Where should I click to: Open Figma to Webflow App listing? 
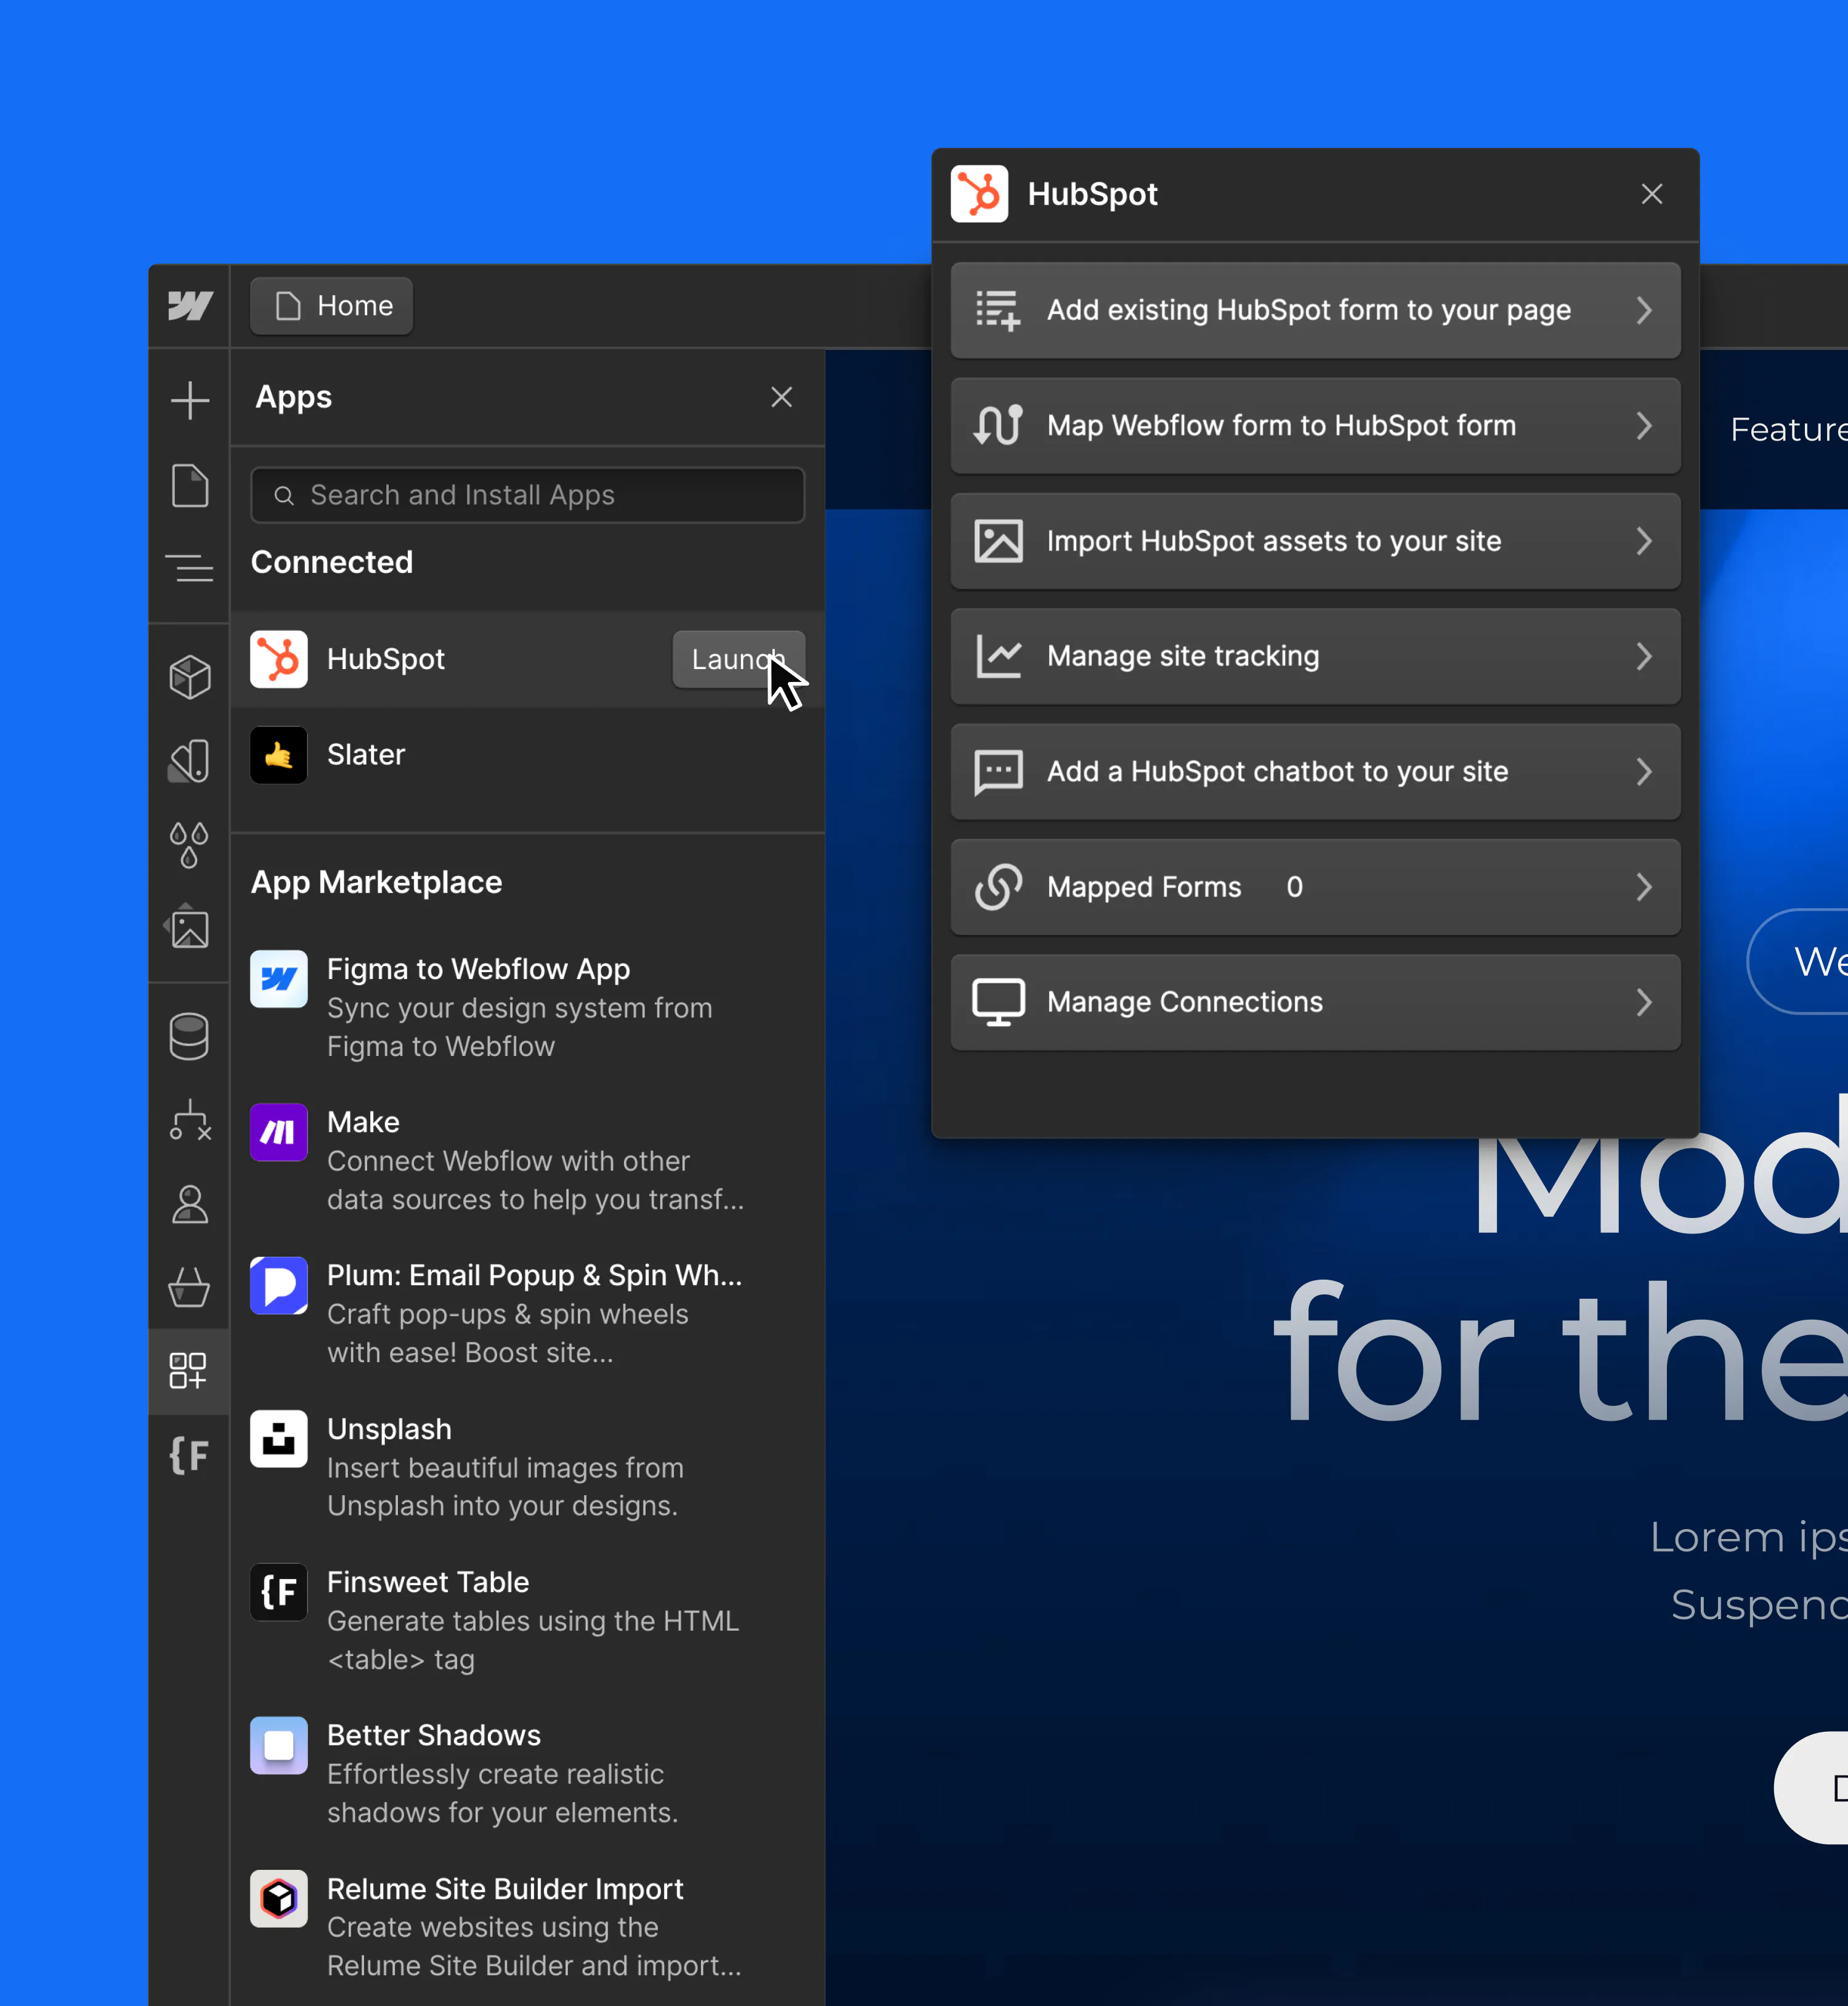point(478,969)
